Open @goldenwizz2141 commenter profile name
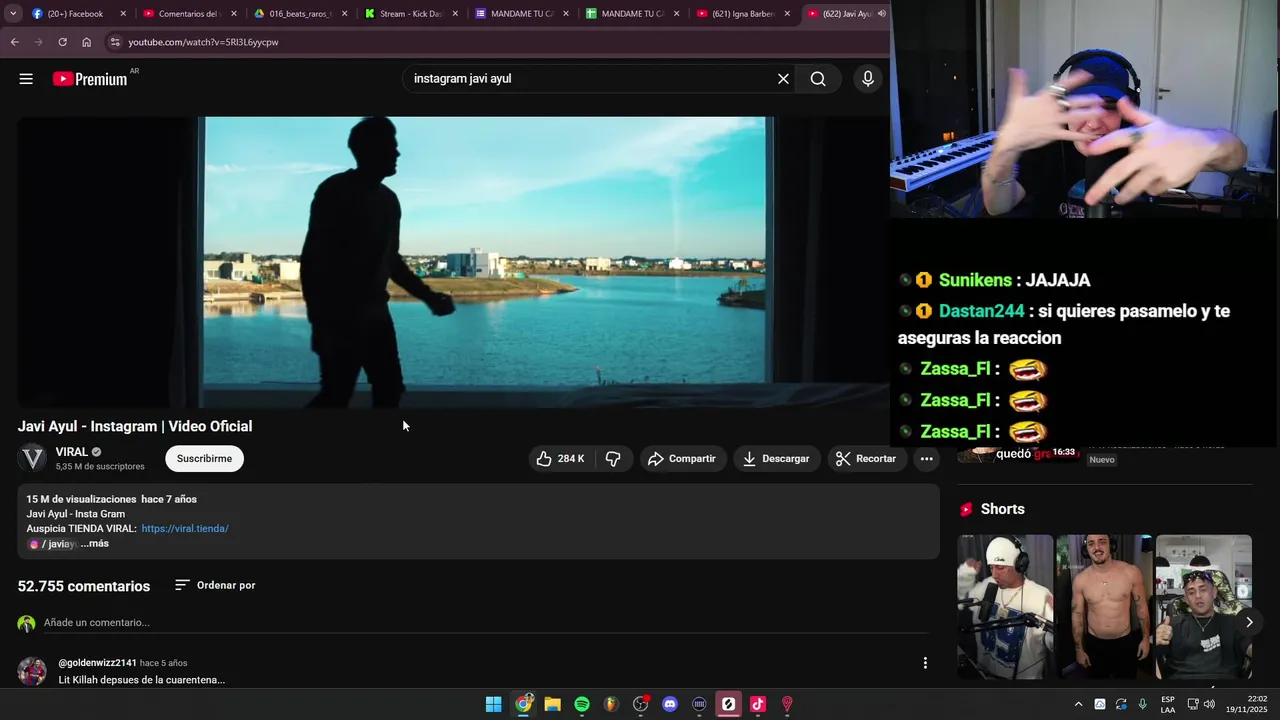The width and height of the screenshot is (1280, 720). 97,662
